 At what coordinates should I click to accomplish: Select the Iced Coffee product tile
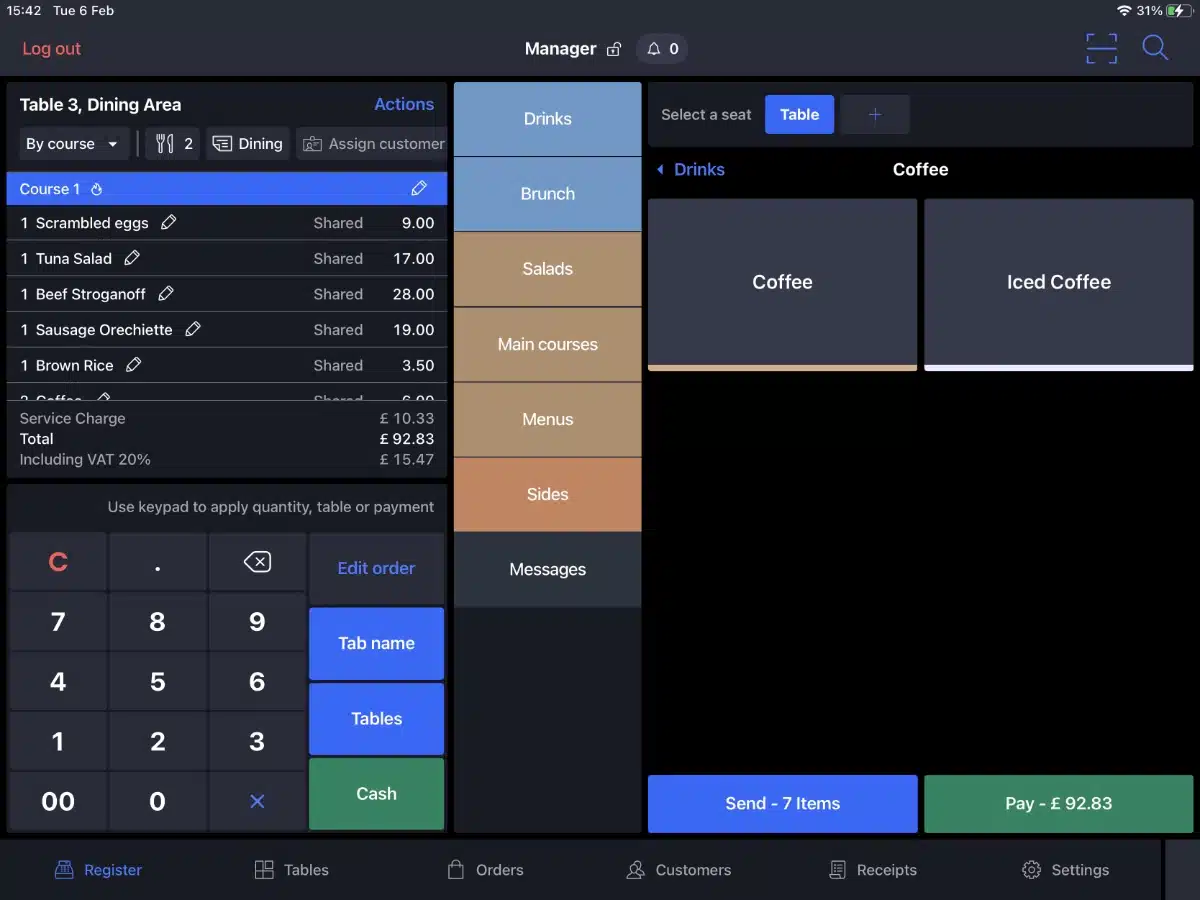(x=1058, y=282)
